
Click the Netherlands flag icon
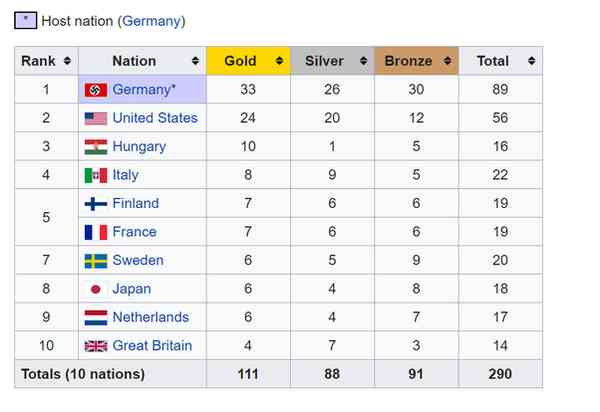96,318
